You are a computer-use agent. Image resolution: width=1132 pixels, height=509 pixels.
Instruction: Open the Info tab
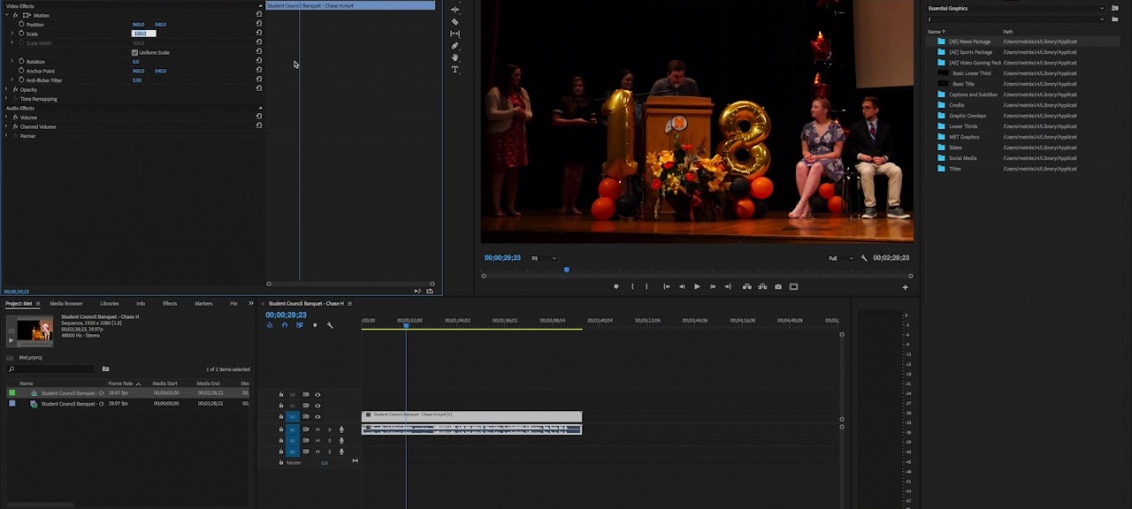tap(141, 303)
